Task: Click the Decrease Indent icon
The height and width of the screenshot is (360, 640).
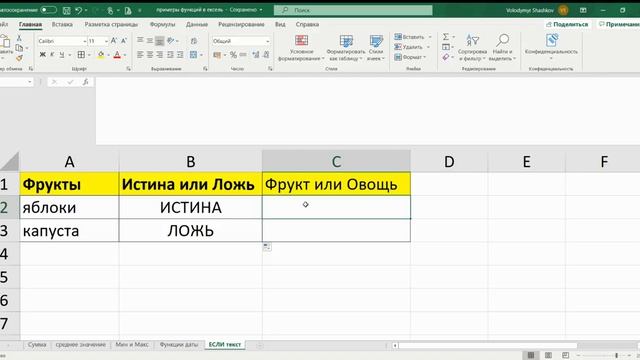Action: pos(170,55)
